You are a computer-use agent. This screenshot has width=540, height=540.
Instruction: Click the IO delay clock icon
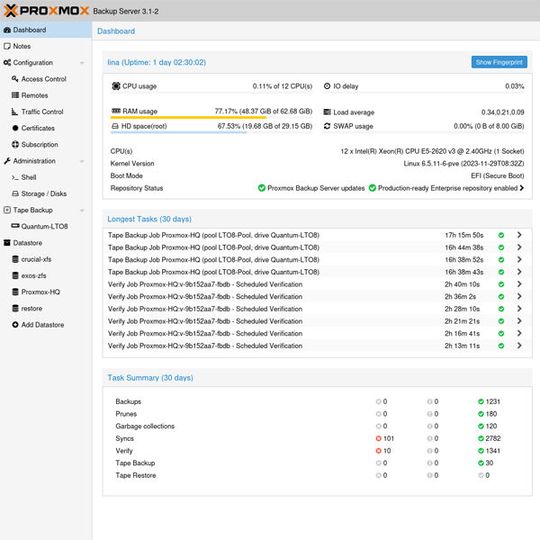click(x=327, y=86)
